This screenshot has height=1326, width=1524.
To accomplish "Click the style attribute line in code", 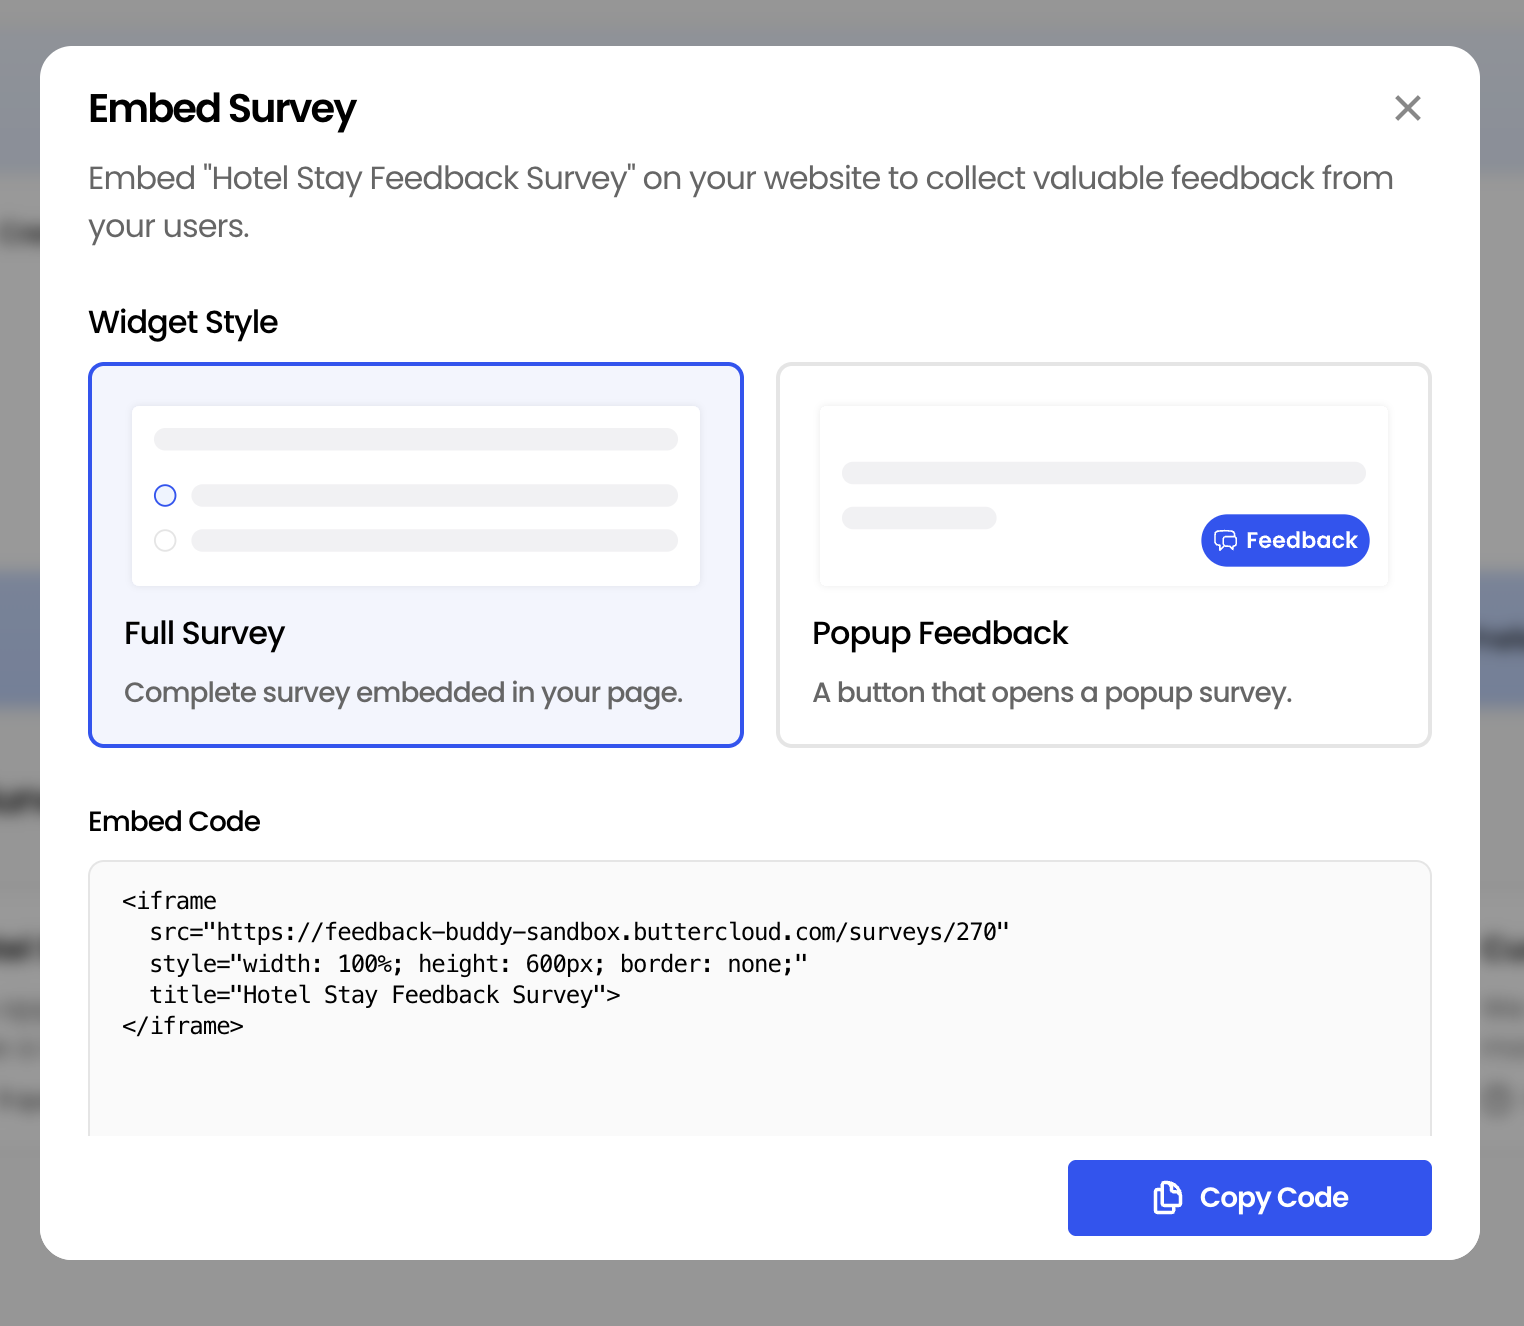I will pyautogui.click(x=478, y=964).
